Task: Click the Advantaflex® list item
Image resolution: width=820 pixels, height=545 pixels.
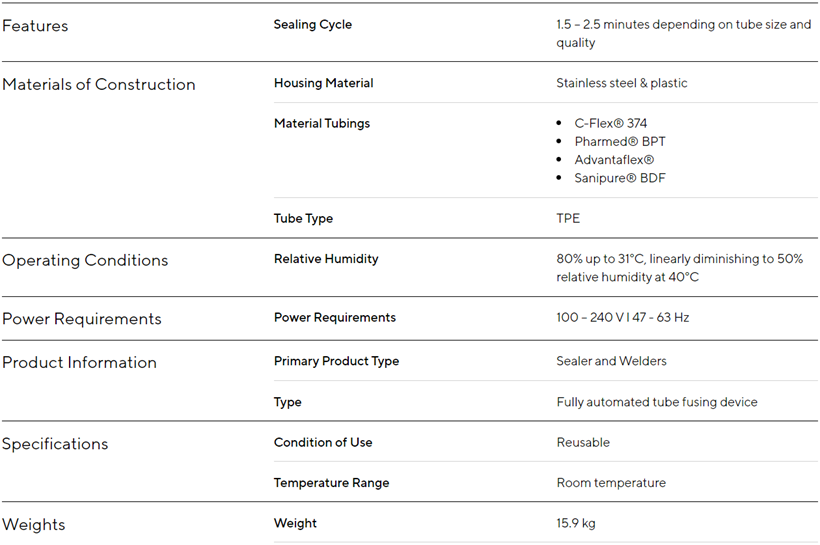Action: pyautogui.click(x=614, y=160)
